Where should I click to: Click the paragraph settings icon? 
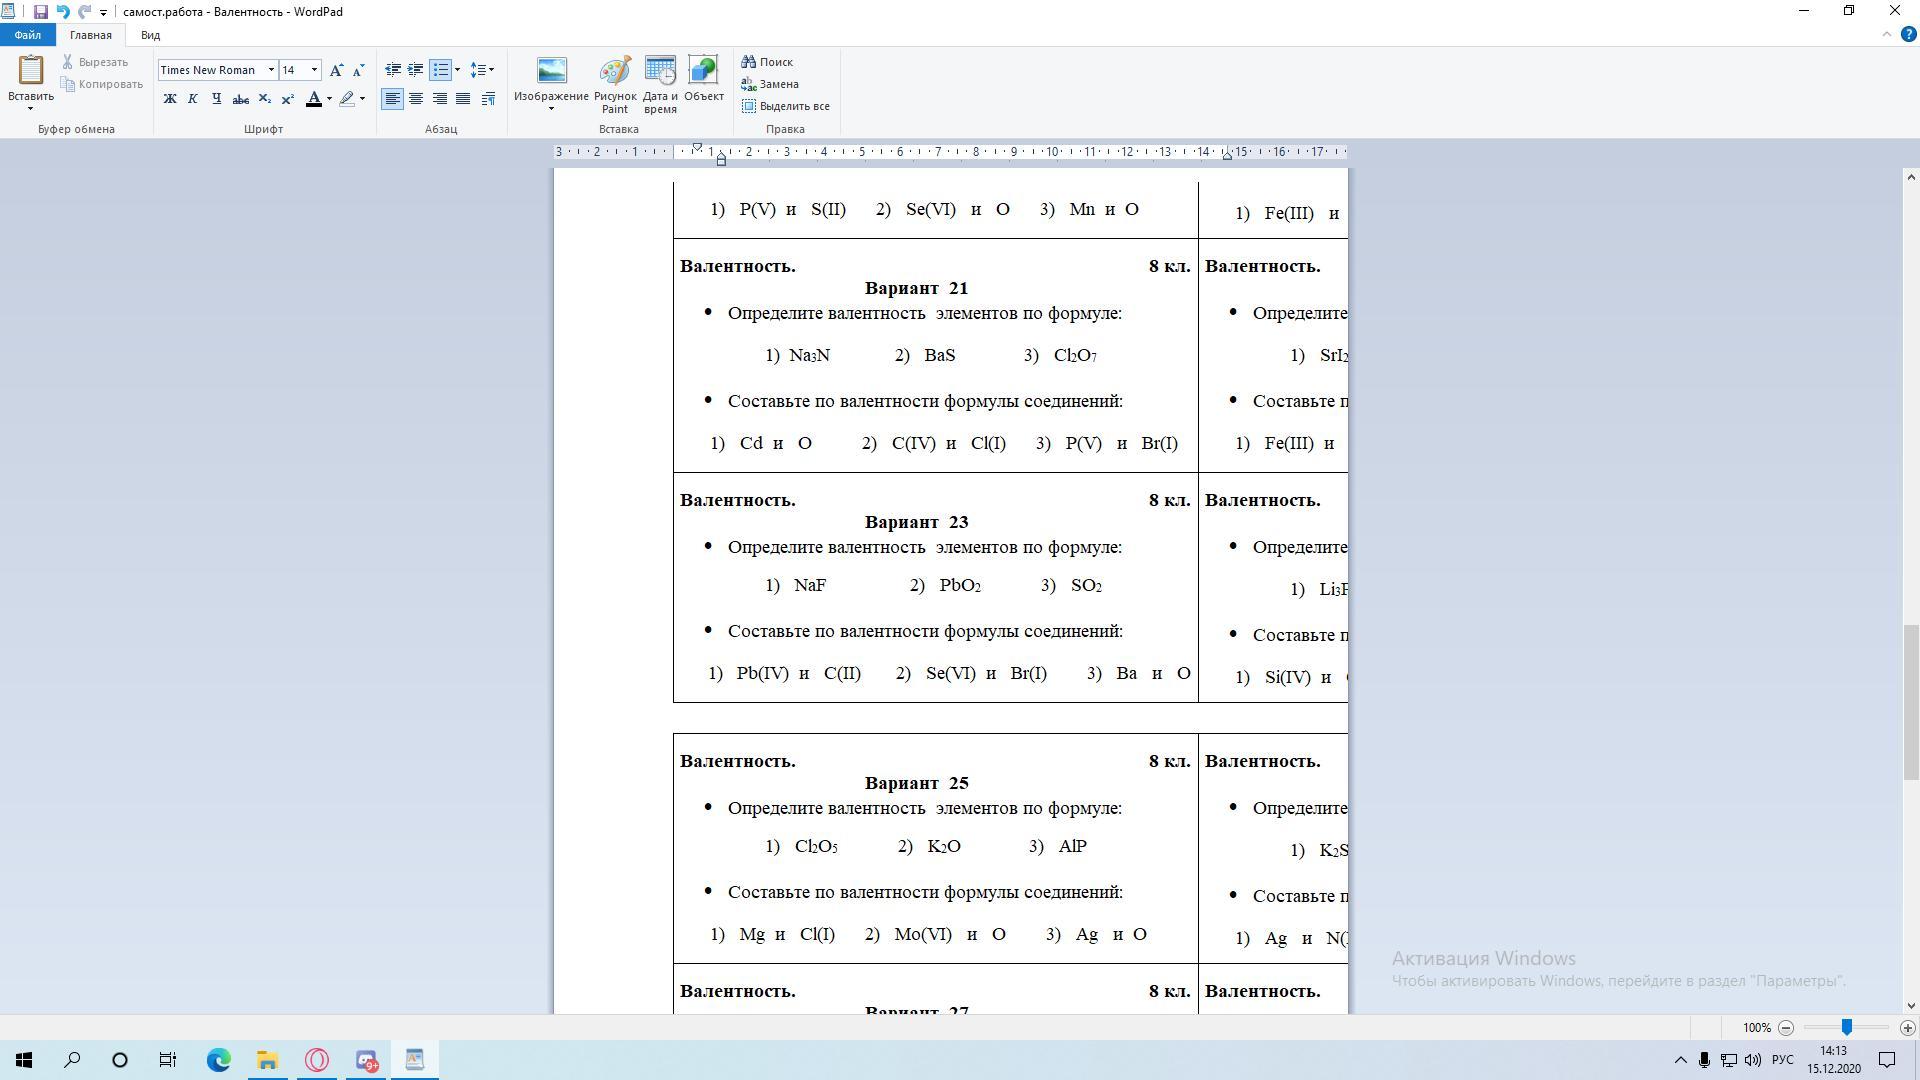click(488, 99)
